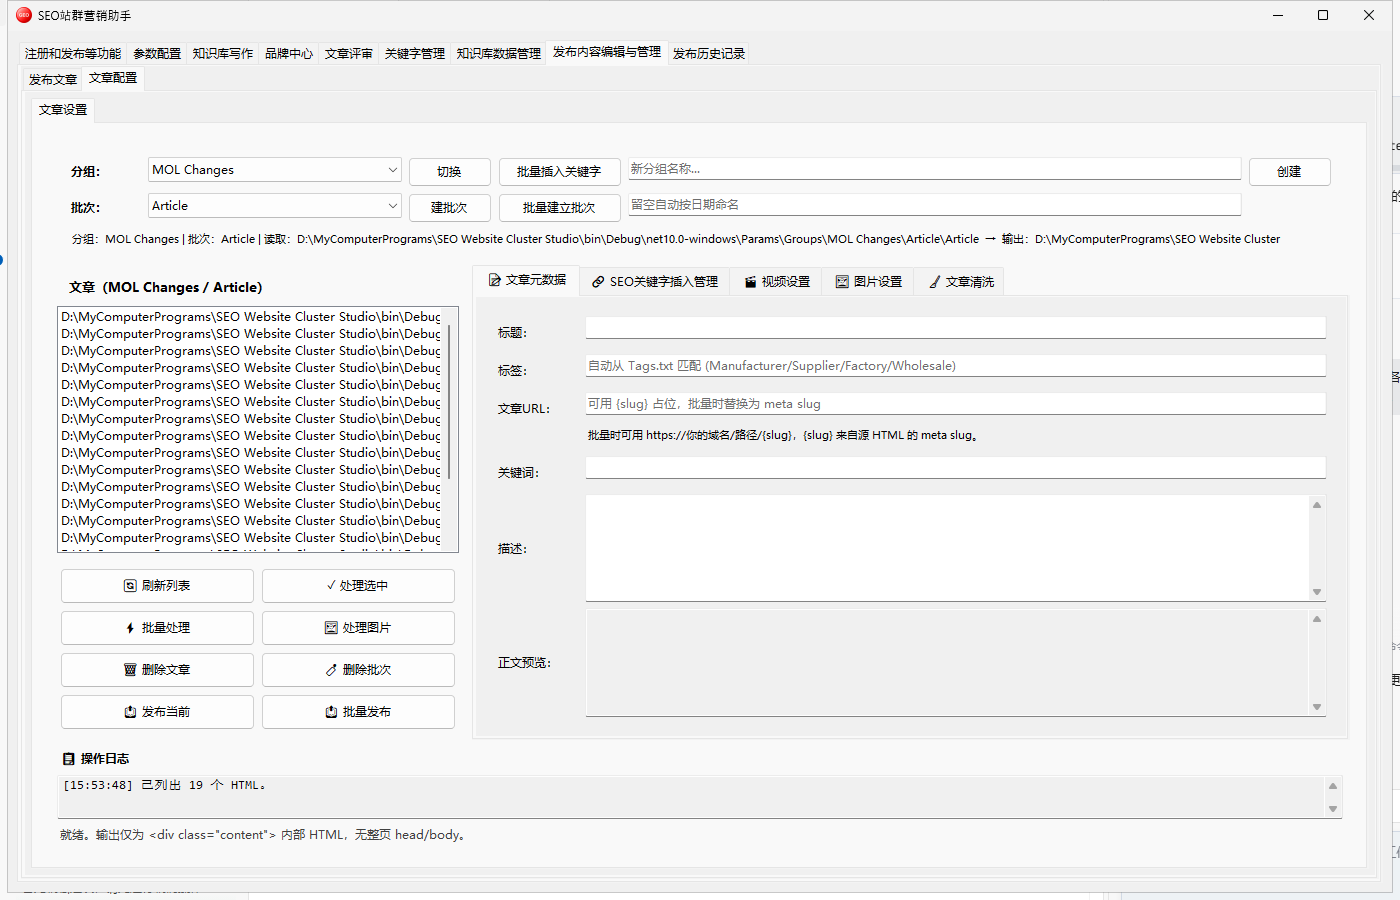Open the 品牌中心 tab
Screen dimensions: 1400x900
point(289,54)
